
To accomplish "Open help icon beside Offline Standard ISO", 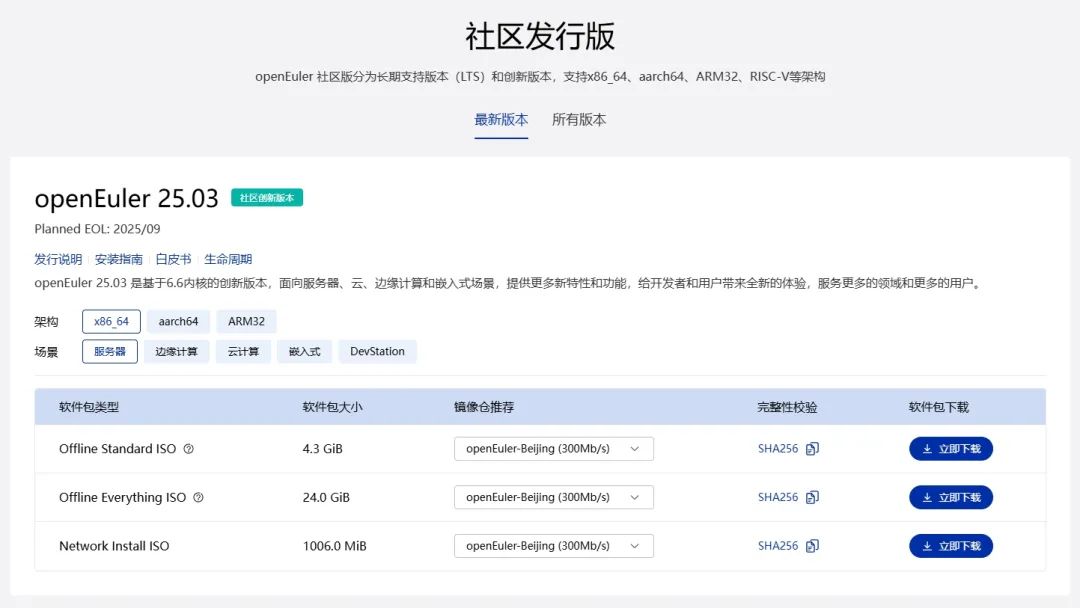I will [x=188, y=449].
